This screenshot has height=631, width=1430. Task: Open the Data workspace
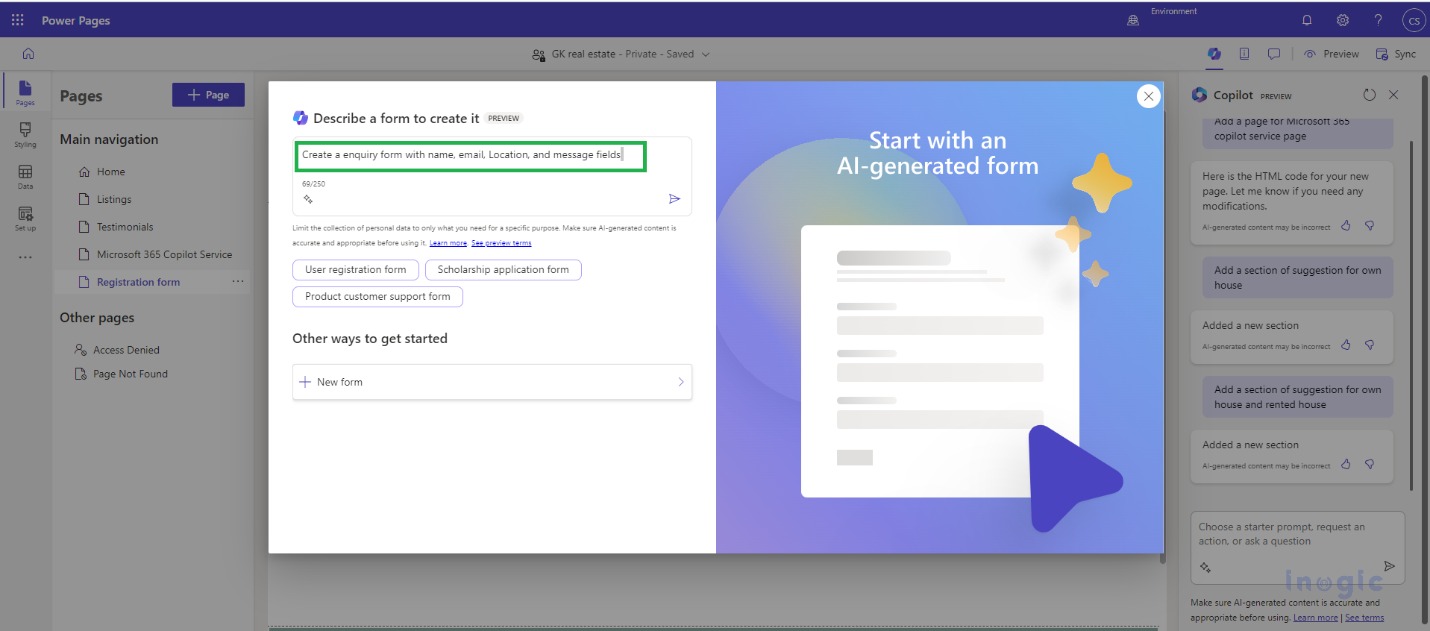point(25,177)
